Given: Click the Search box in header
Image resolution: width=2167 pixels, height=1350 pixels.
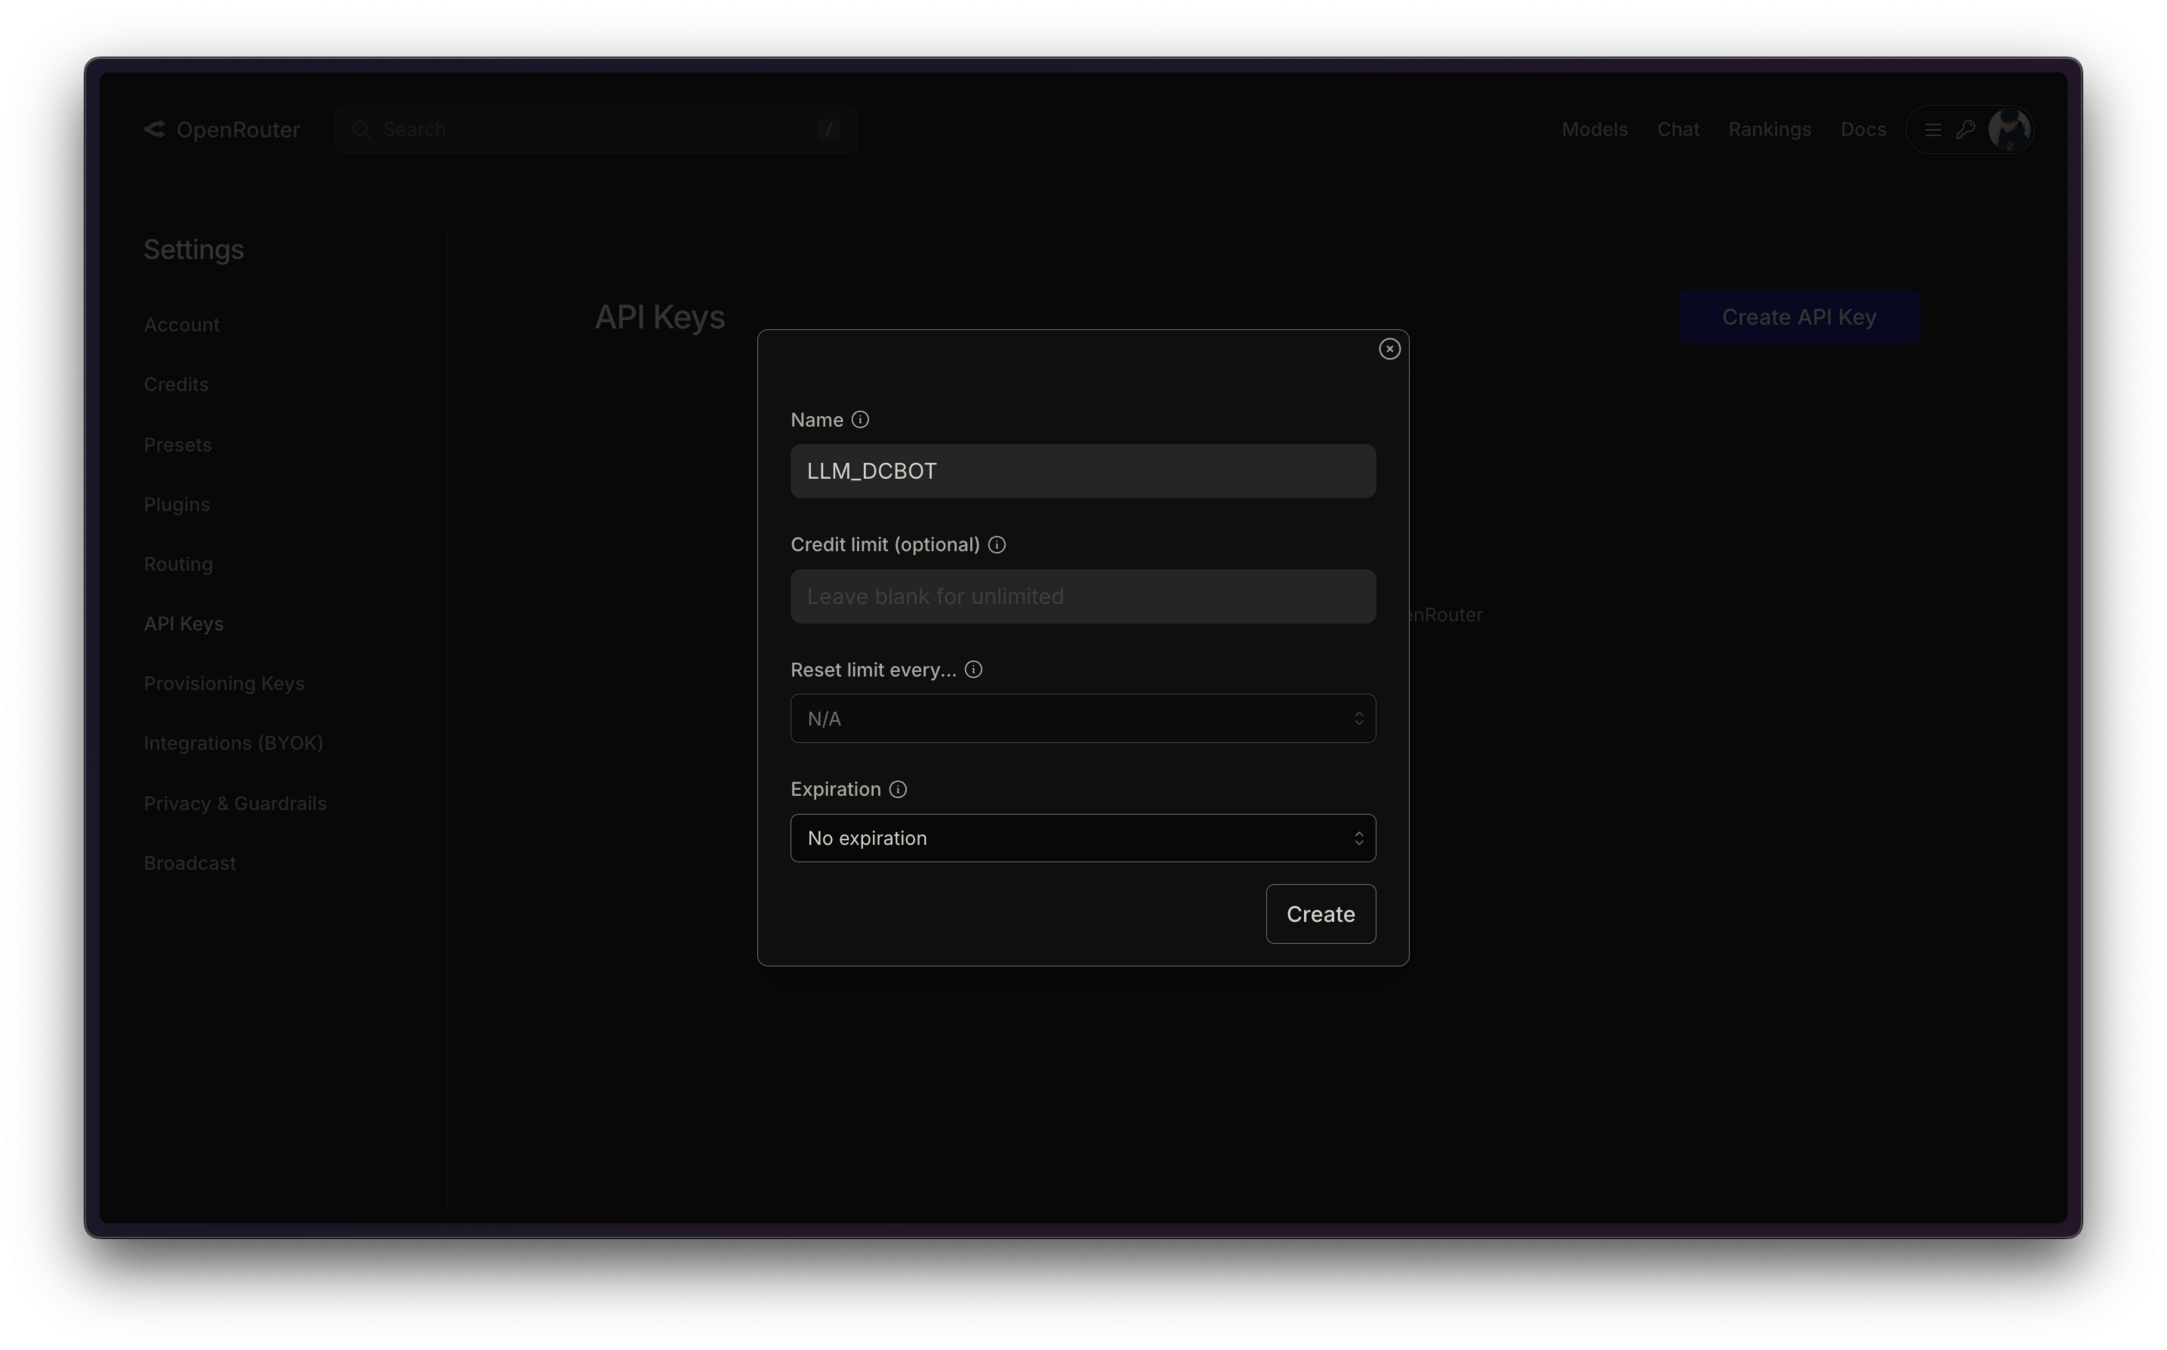Looking at the screenshot, I should click(x=595, y=130).
